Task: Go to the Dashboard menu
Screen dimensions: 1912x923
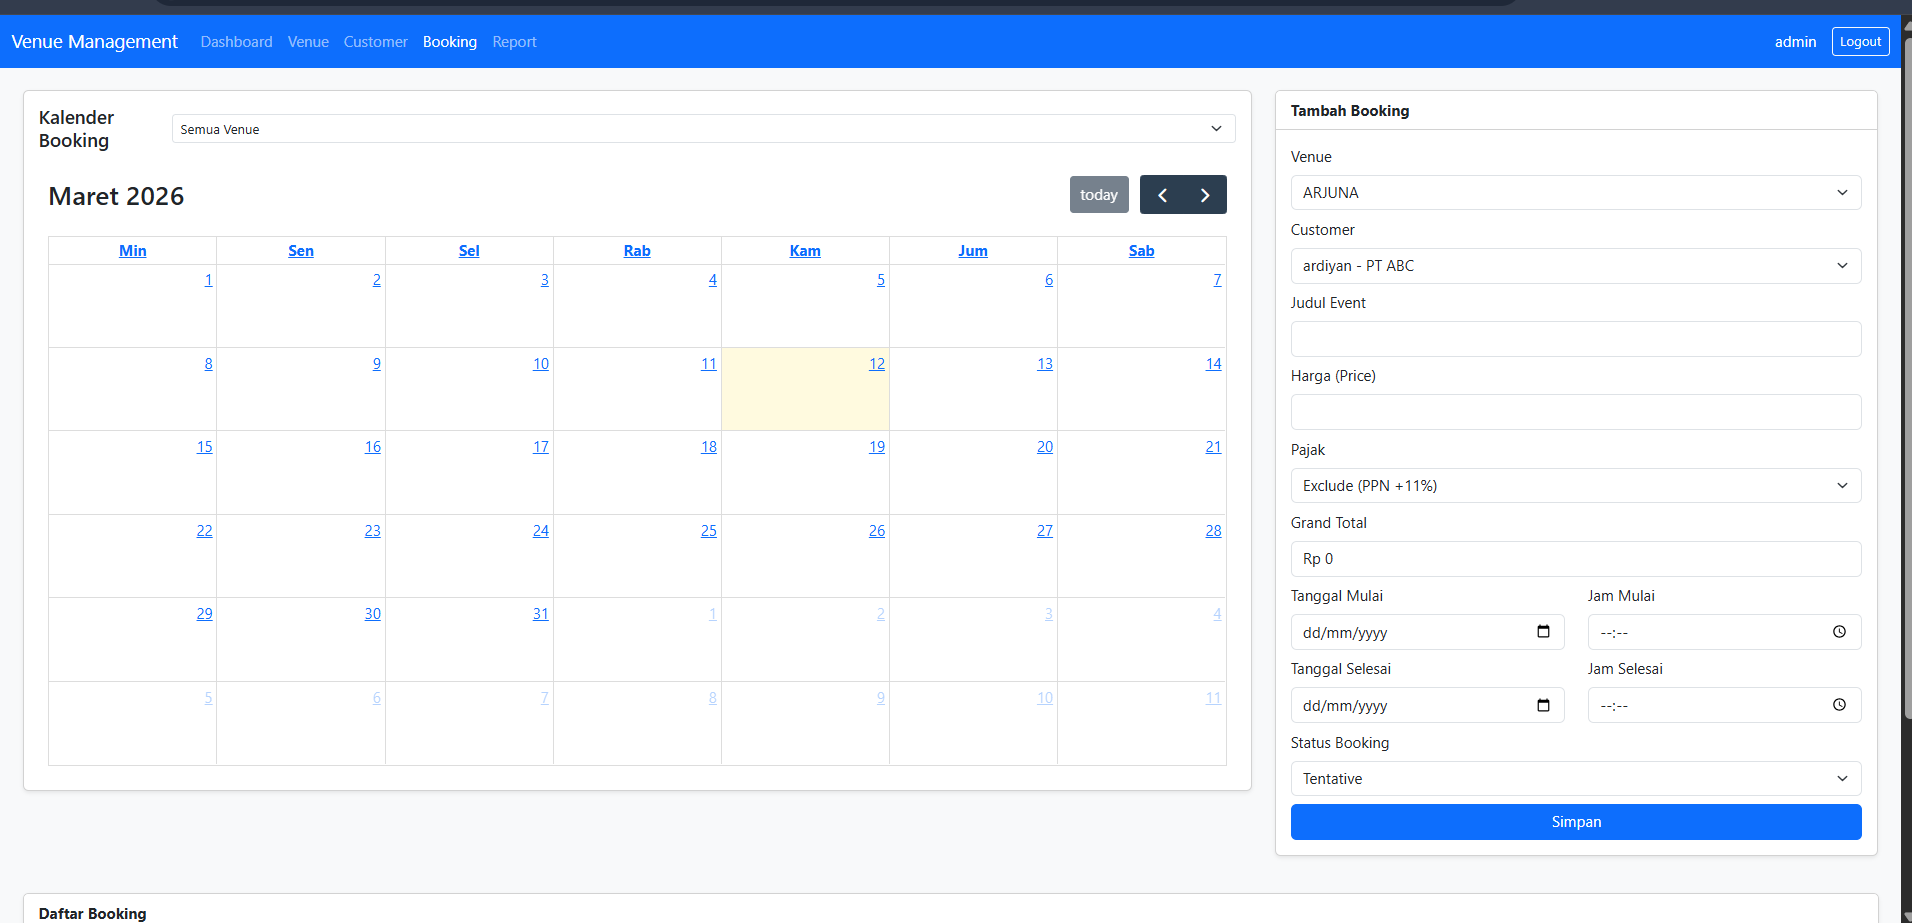Action: pos(236,42)
